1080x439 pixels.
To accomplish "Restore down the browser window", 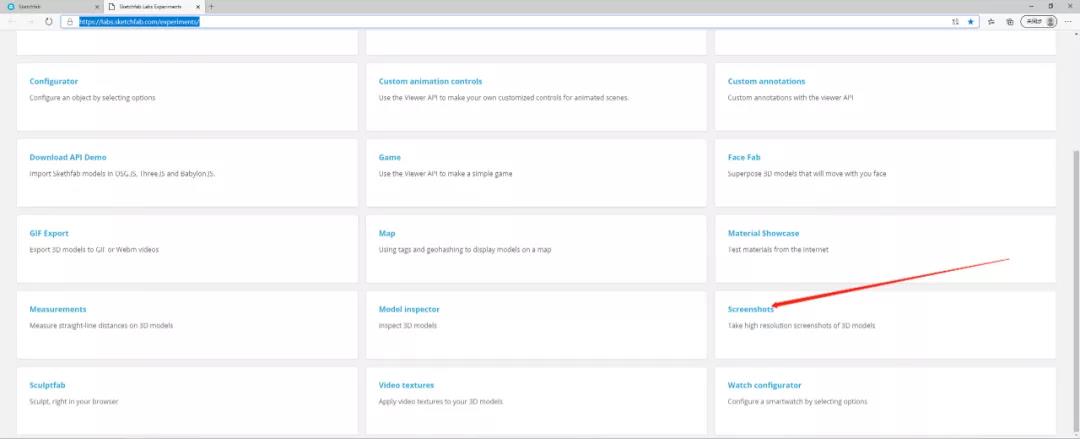I will 1050,6.
